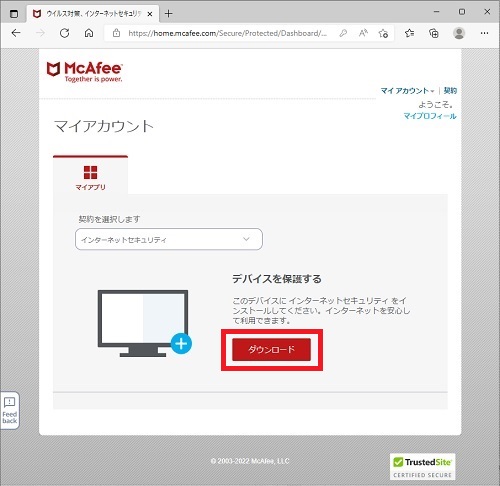Select the マイアプリ tab

(90, 175)
